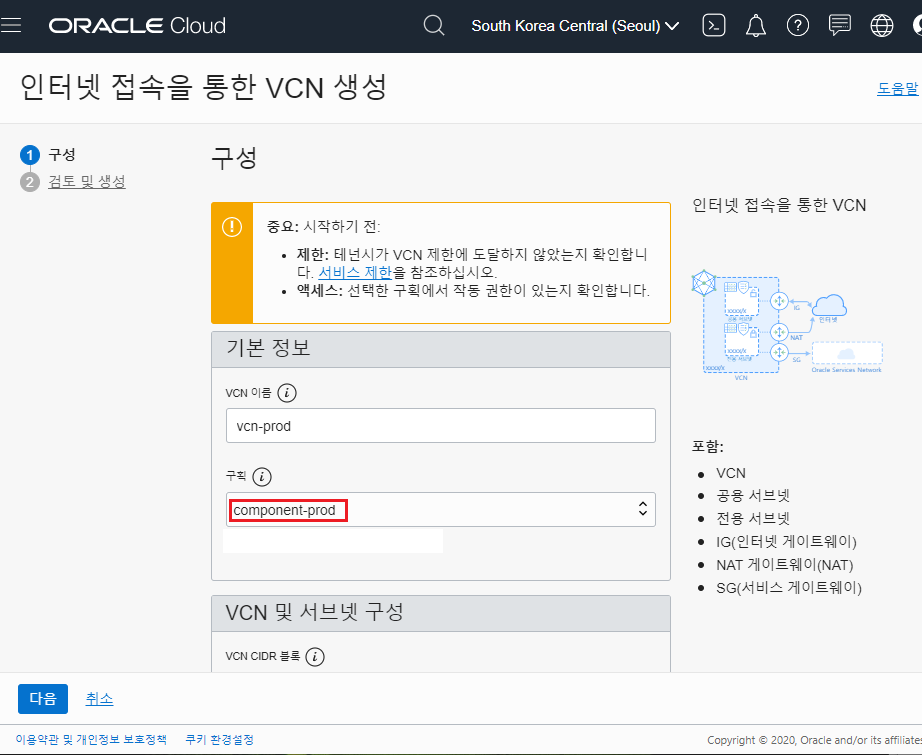Open the hamburger navigation menu
922x755 pixels.
(x=11, y=25)
